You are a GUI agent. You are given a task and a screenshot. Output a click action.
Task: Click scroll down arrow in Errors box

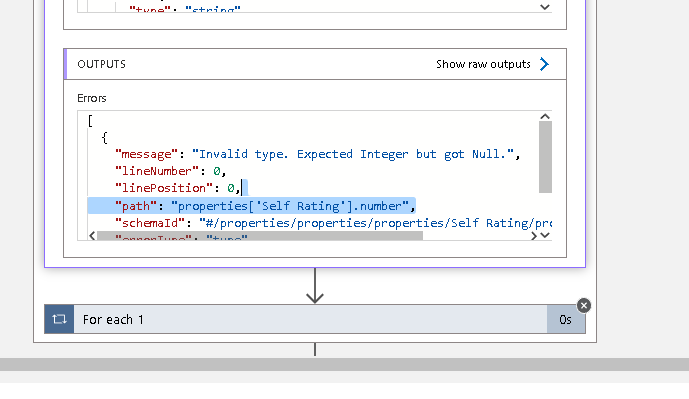[545, 236]
